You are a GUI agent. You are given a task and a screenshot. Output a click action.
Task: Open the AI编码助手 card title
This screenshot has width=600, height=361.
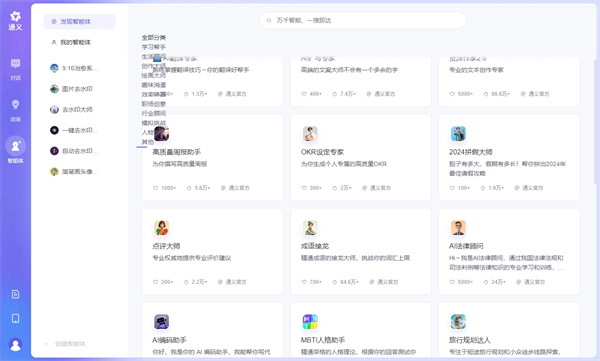coord(169,340)
